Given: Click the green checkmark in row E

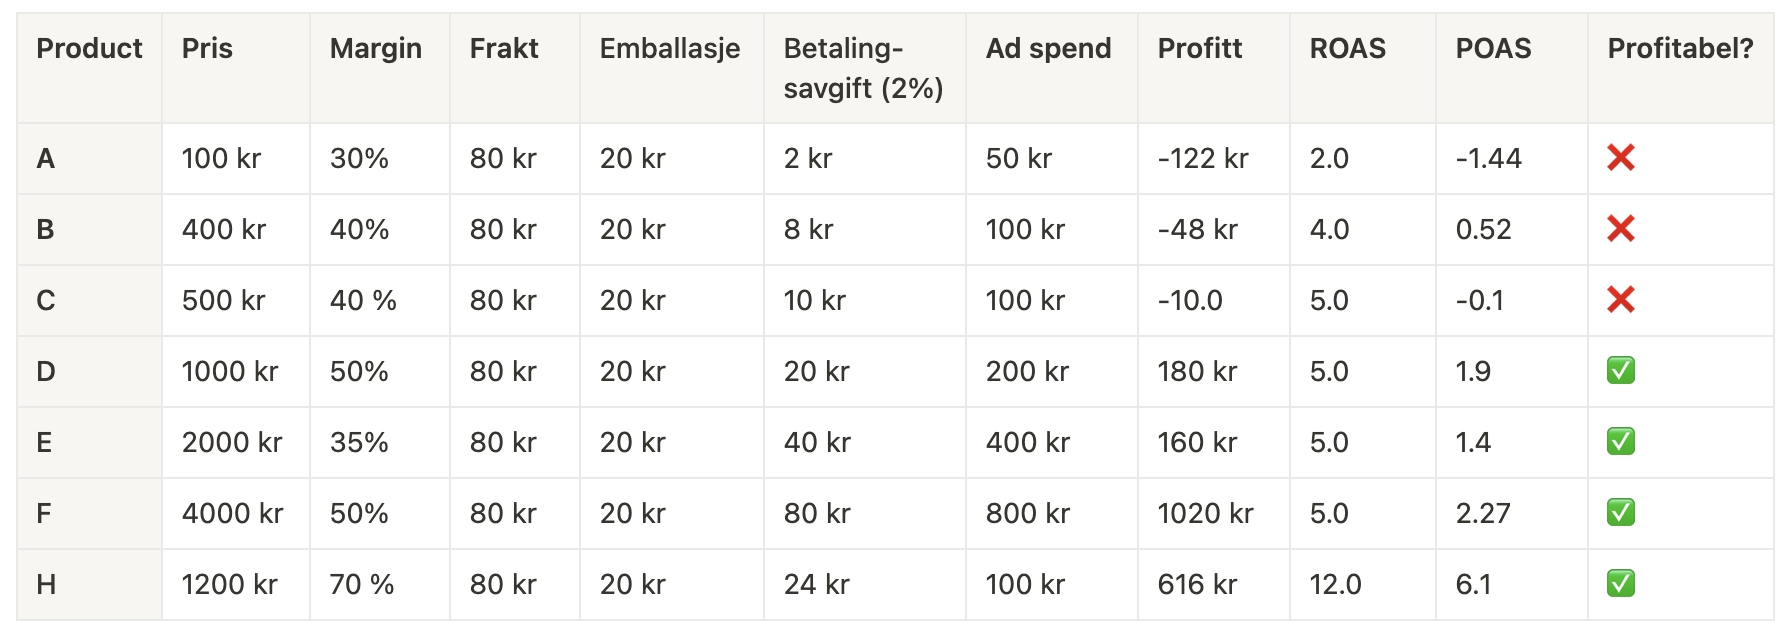Looking at the screenshot, I should click(x=1621, y=442).
